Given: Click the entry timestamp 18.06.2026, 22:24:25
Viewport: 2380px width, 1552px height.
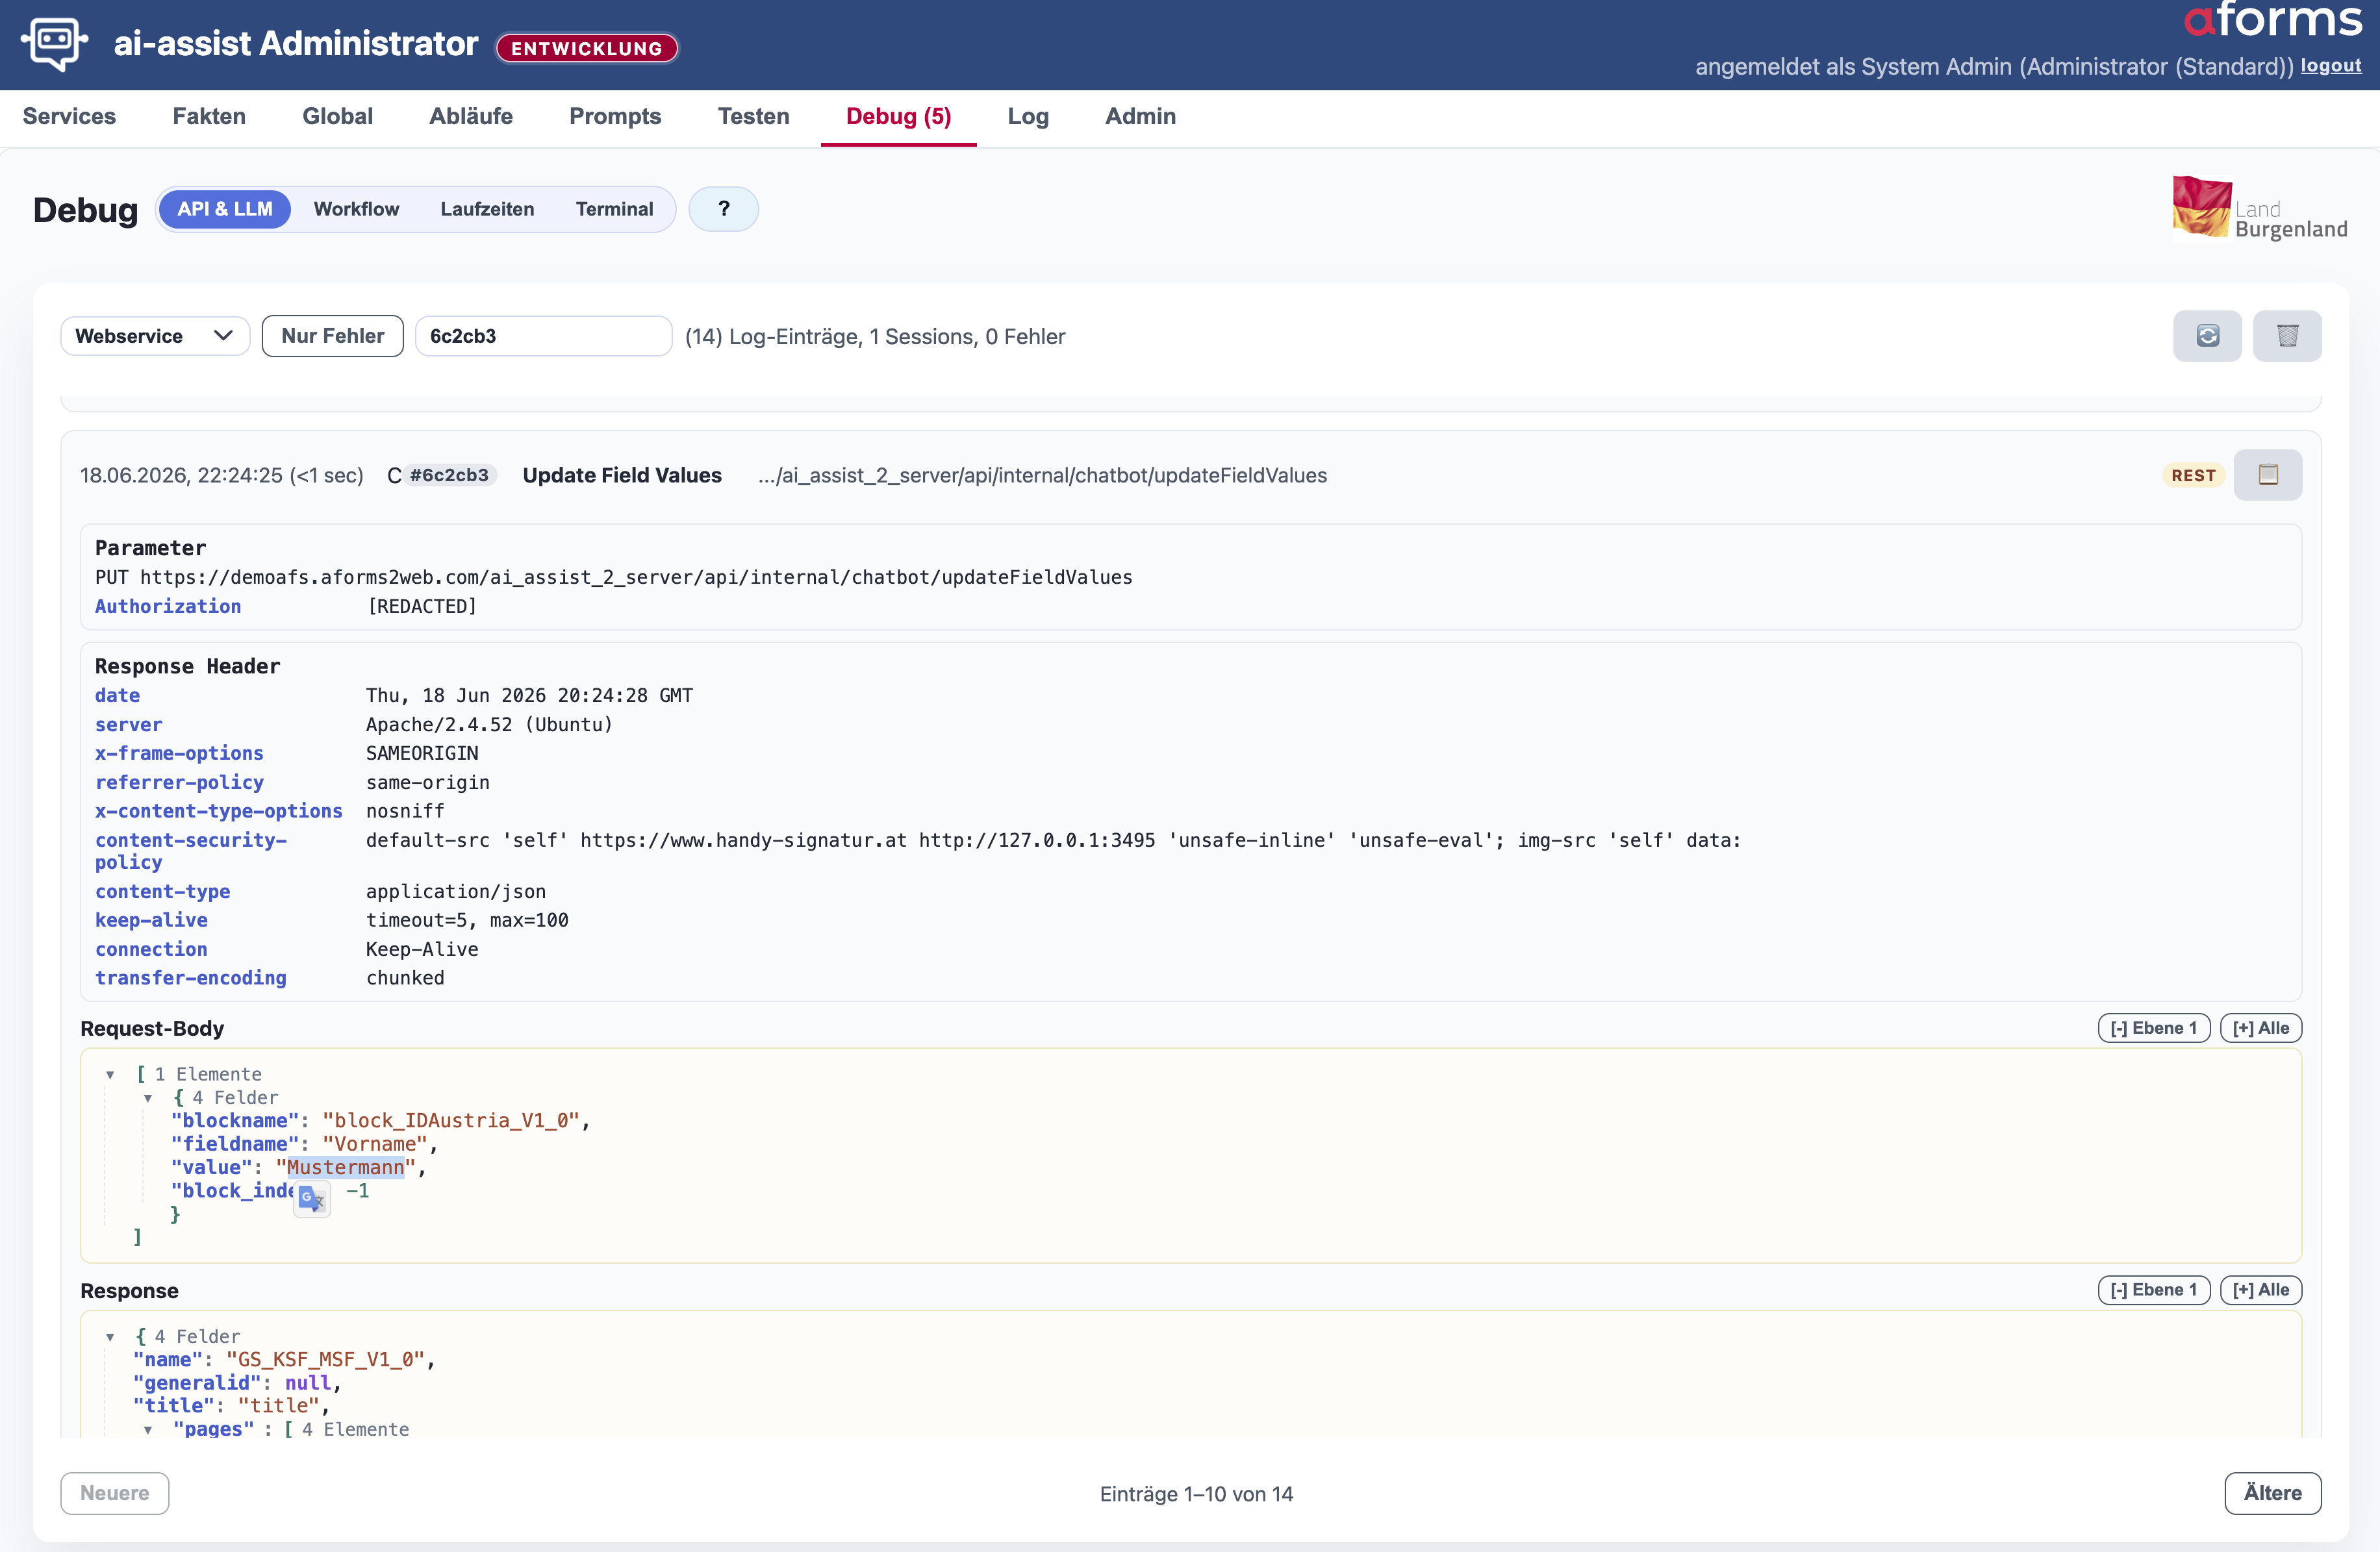Looking at the screenshot, I should point(181,475).
